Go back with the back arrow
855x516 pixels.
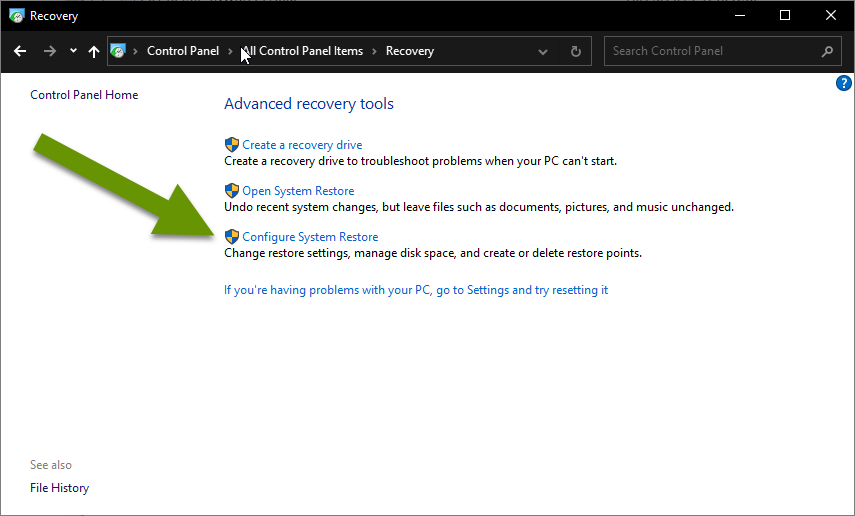coord(20,51)
